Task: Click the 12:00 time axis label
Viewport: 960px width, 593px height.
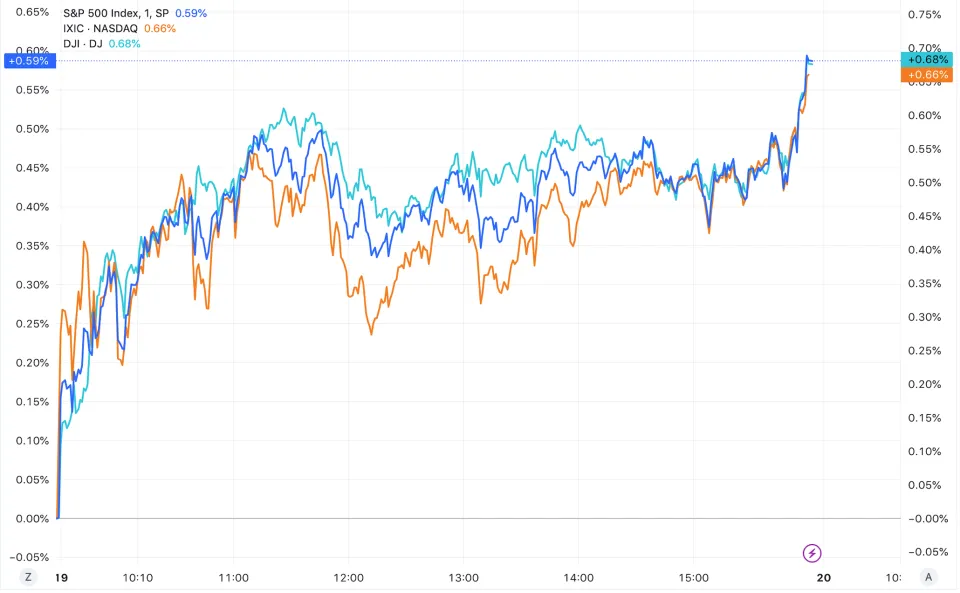Action: [x=348, y=577]
